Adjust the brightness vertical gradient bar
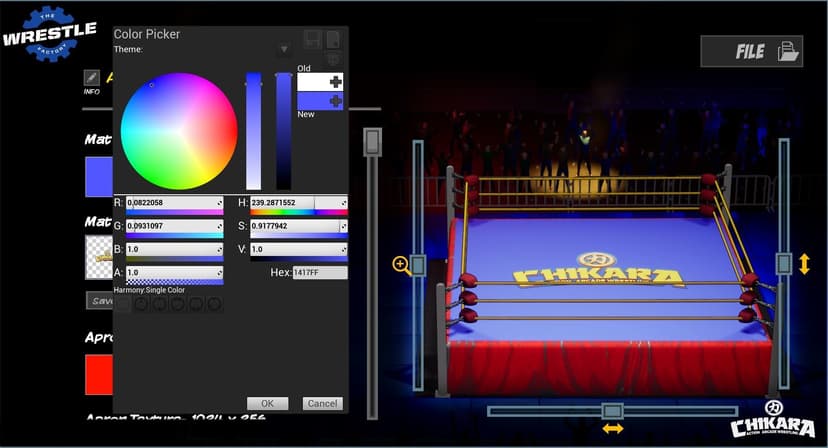The width and height of the screenshot is (828, 448). (284, 131)
